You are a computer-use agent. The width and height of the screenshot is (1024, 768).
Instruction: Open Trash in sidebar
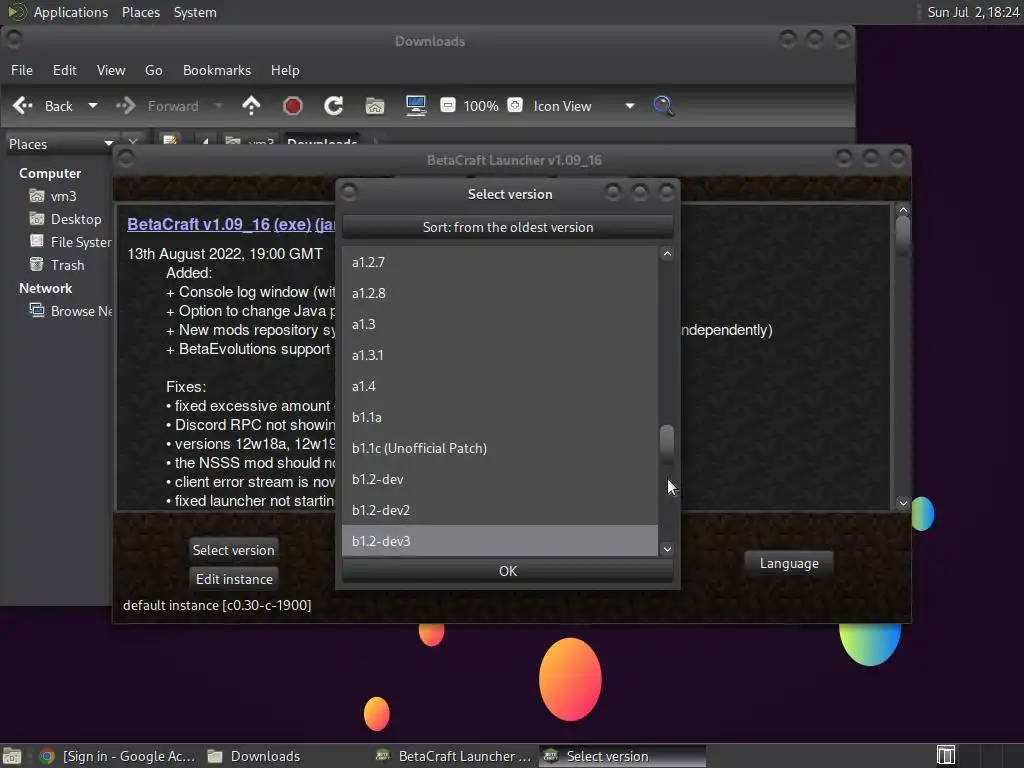[57, 265]
